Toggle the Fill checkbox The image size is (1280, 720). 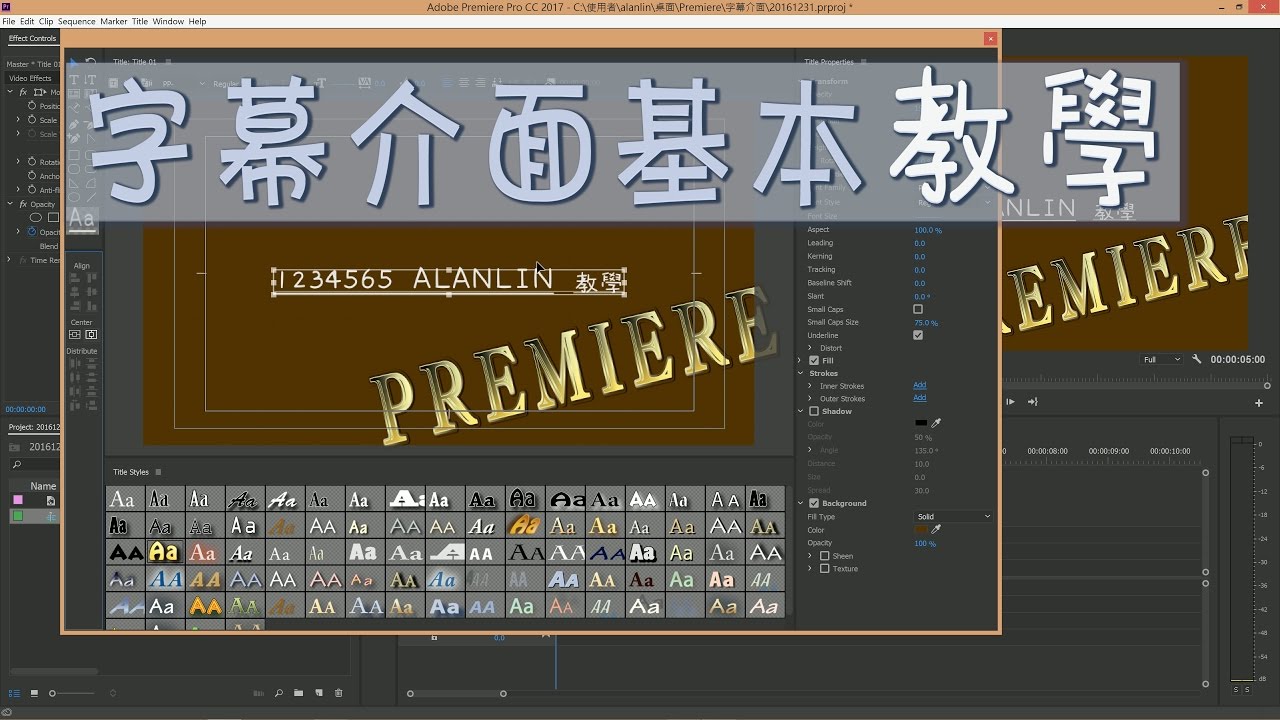coord(814,361)
